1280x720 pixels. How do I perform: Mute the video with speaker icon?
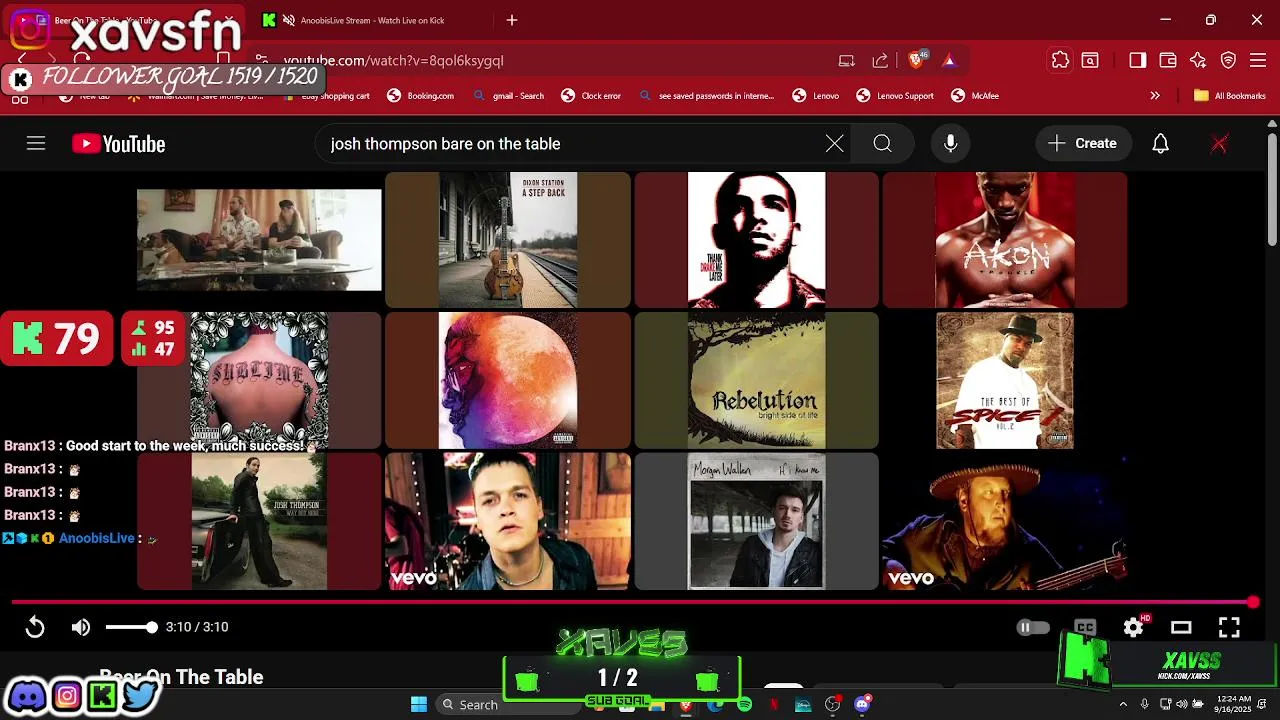point(81,627)
